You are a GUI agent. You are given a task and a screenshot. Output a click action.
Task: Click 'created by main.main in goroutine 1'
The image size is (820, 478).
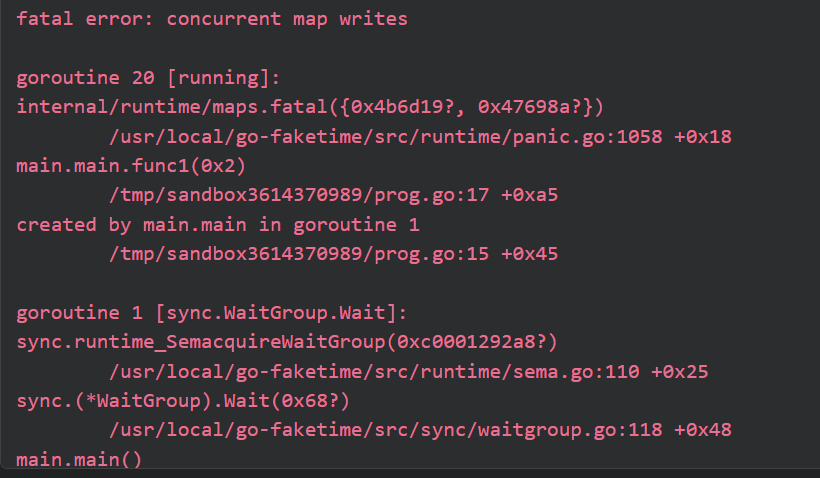click(x=218, y=225)
